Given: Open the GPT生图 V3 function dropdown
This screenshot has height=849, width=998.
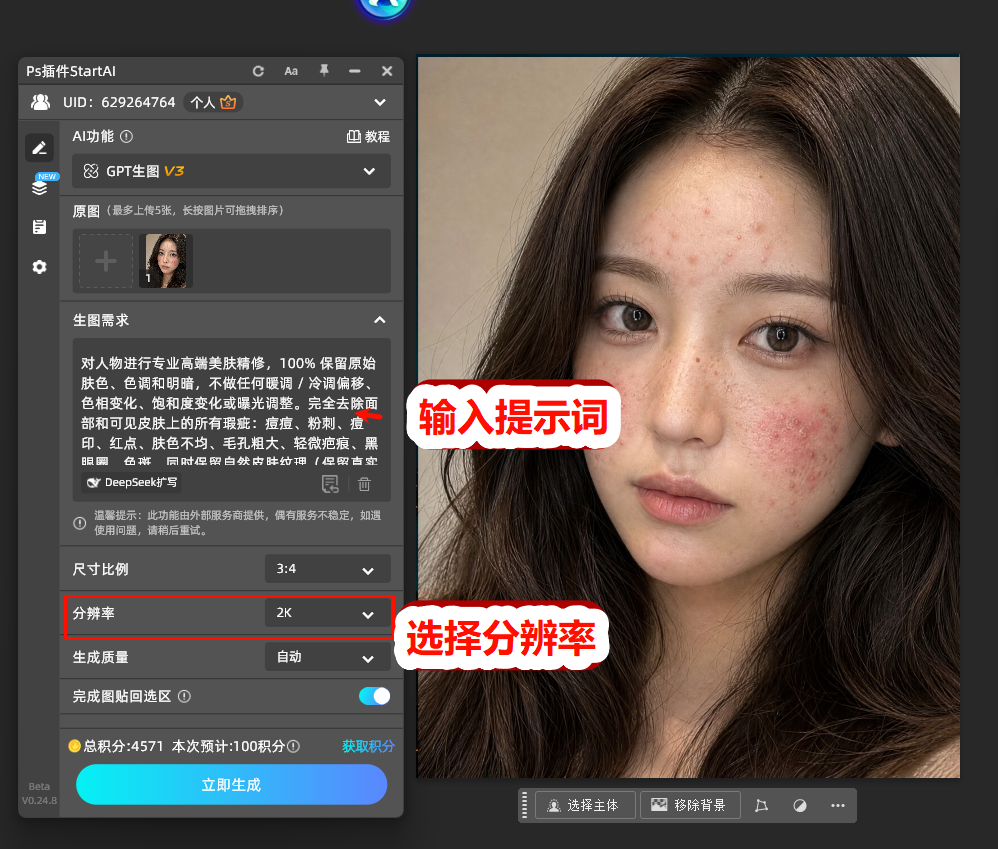Looking at the screenshot, I should tap(231, 171).
